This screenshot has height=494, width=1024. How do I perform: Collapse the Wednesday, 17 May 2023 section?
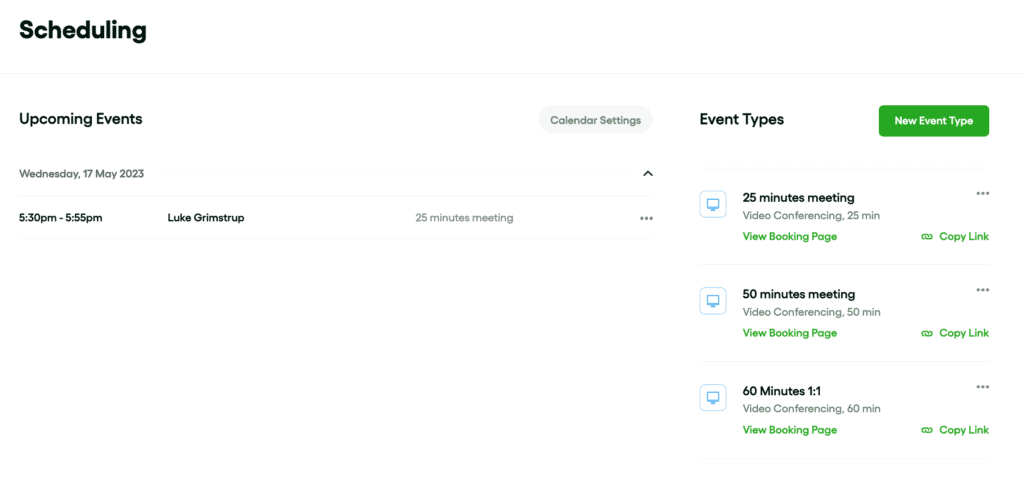[x=647, y=174]
